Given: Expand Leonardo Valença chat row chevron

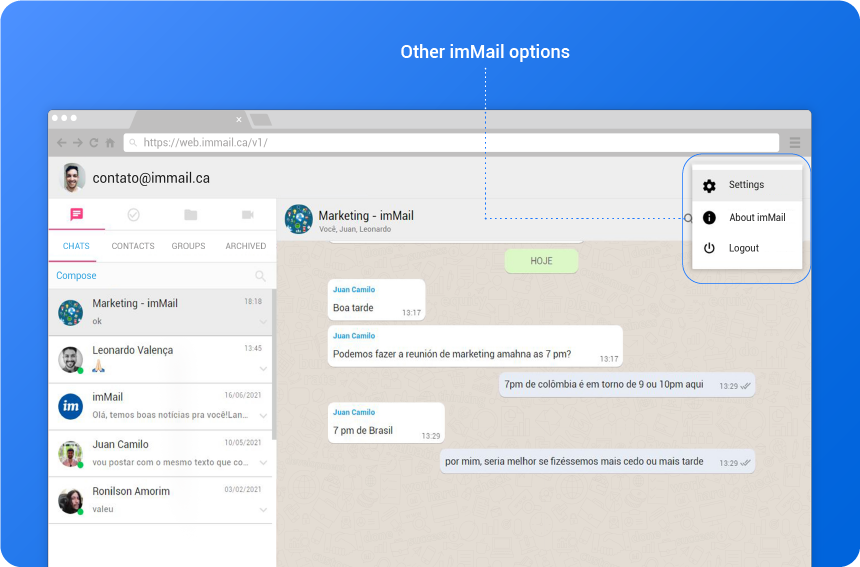Looking at the screenshot, I should click(263, 369).
